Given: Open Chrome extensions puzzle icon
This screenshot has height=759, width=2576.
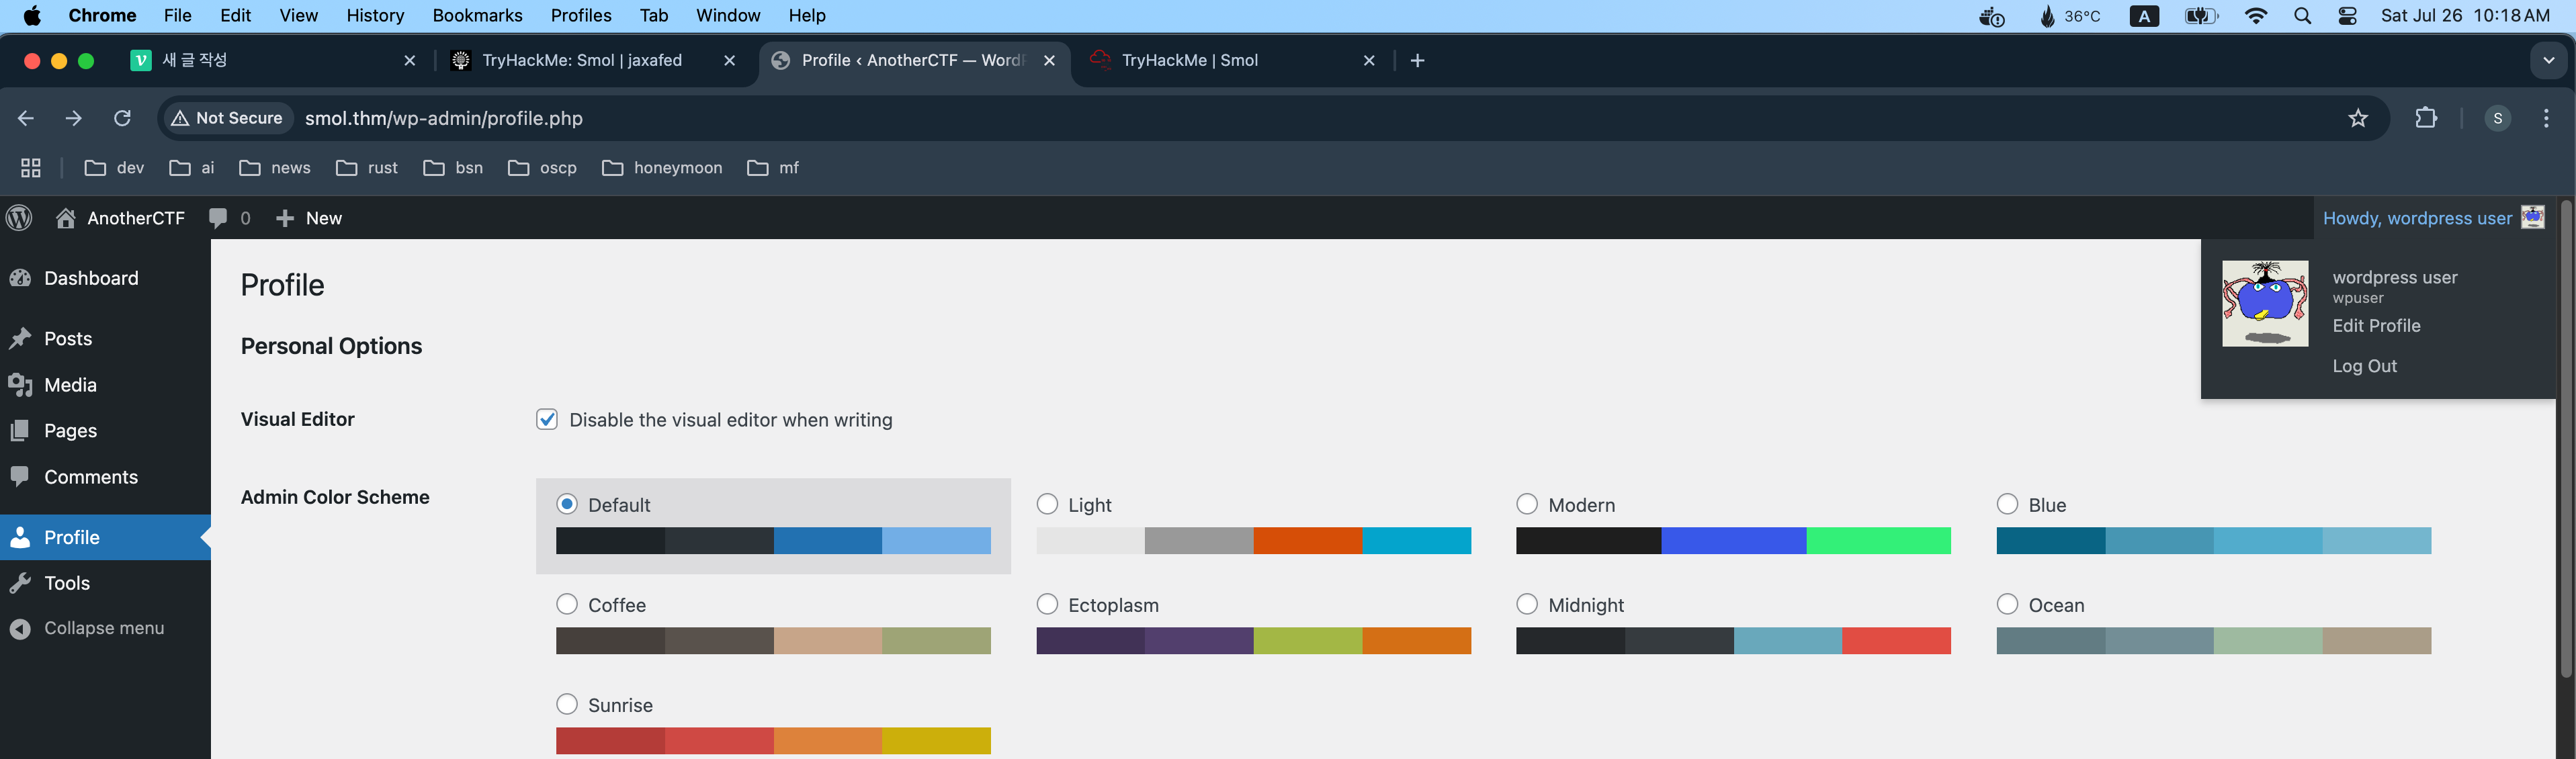Looking at the screenshot, I should click(x=2426, y=118).
